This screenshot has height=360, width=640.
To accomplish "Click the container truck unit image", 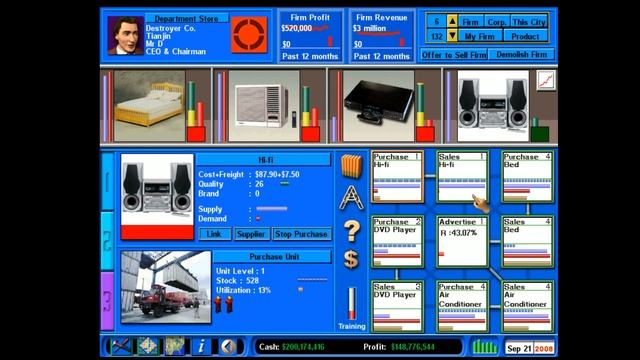I will 166,287.
